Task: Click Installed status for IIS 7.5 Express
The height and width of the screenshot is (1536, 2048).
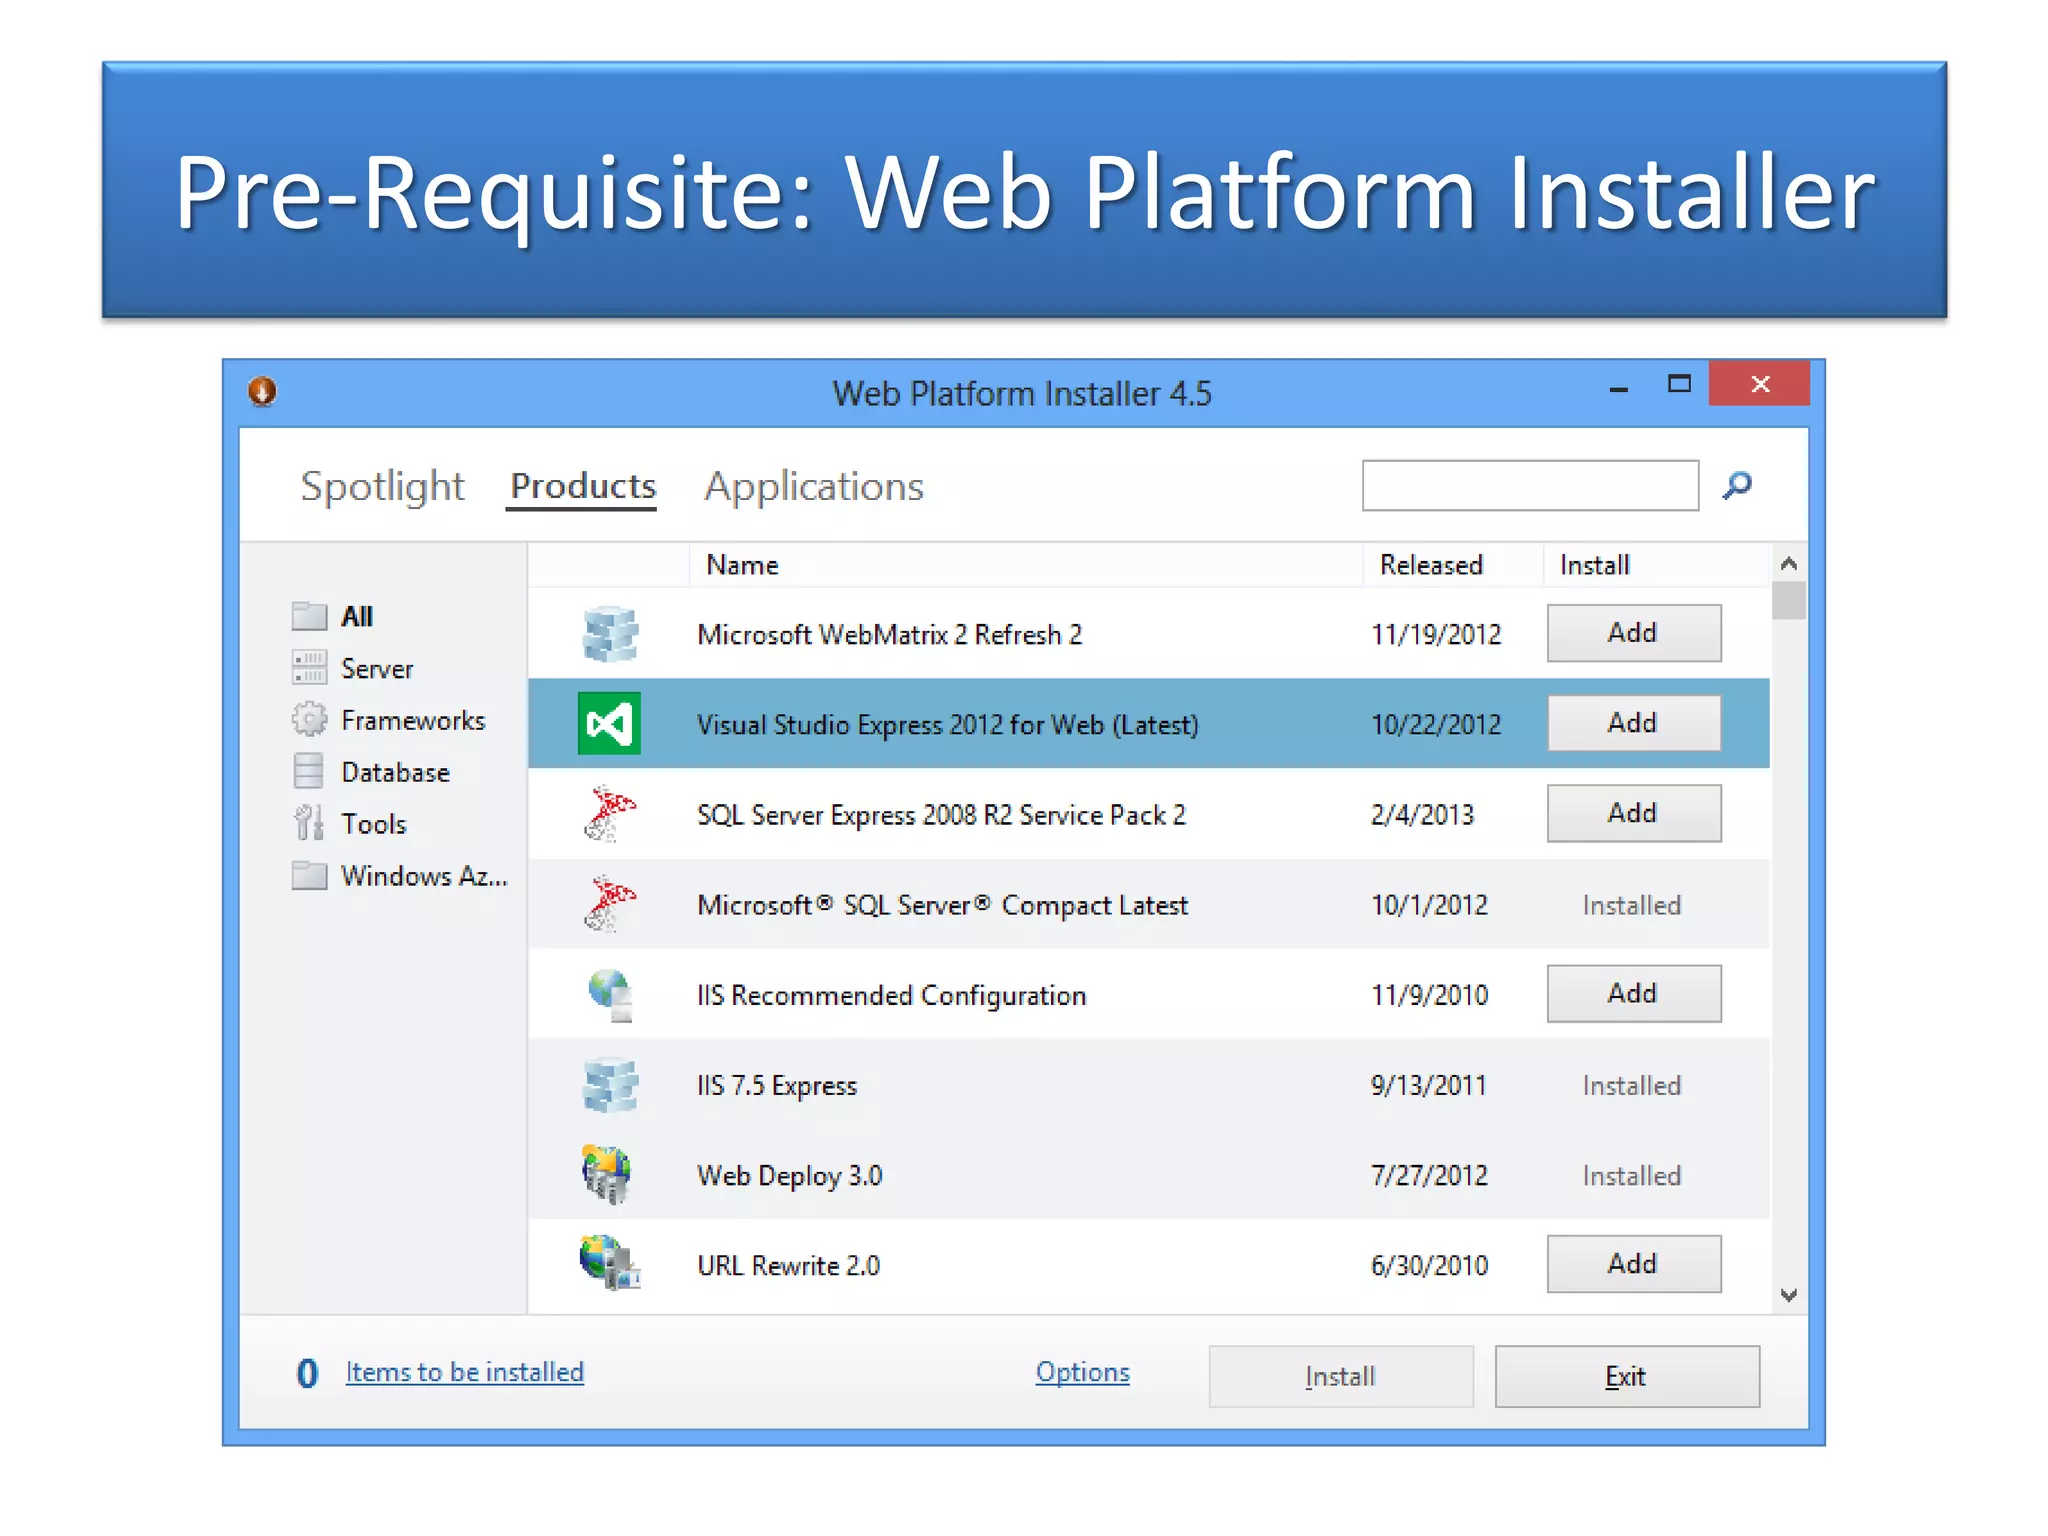Action: click(x=1632, y=1085)
